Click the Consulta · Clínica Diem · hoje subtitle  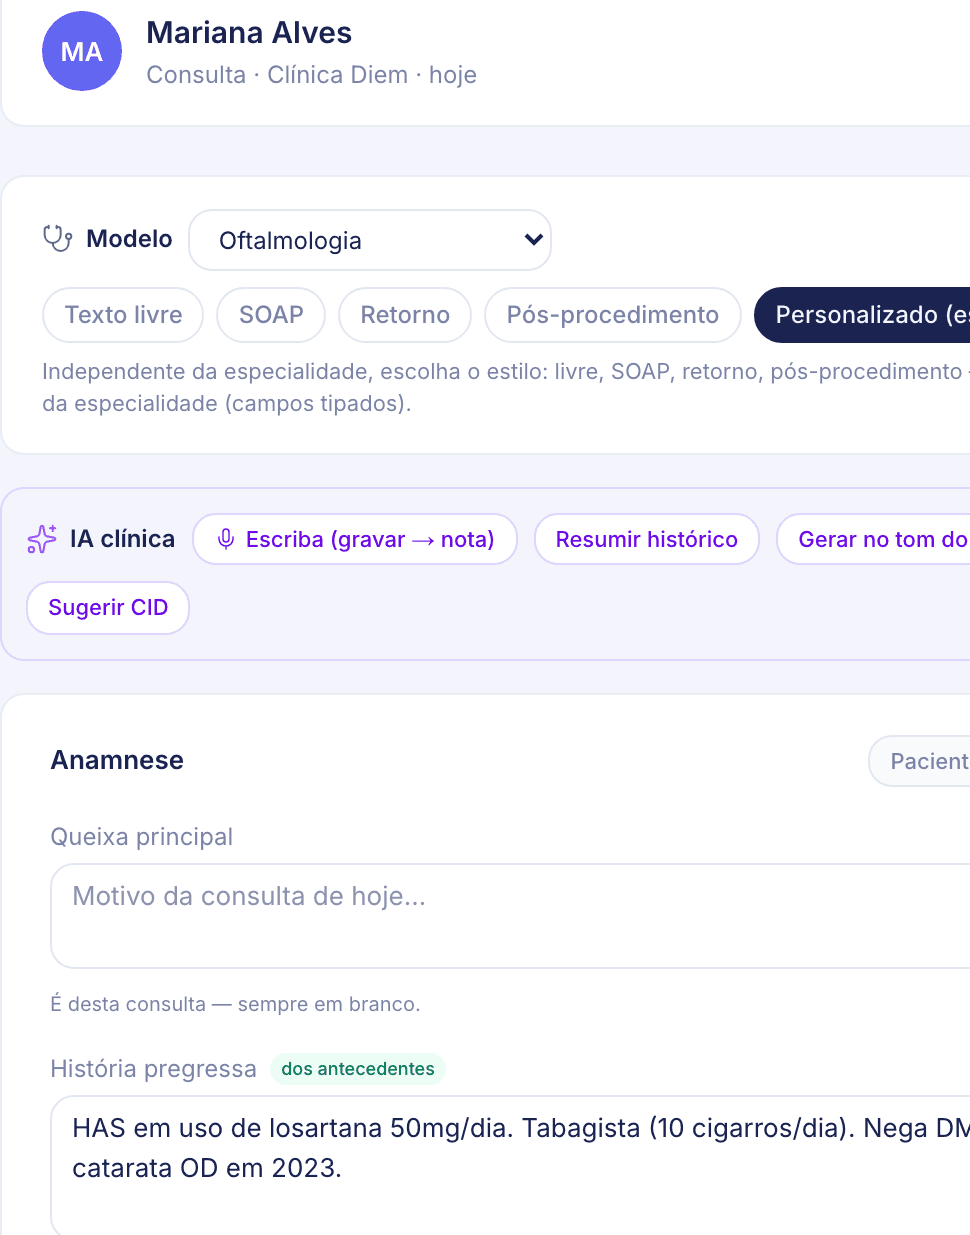[x=311, y=75]
